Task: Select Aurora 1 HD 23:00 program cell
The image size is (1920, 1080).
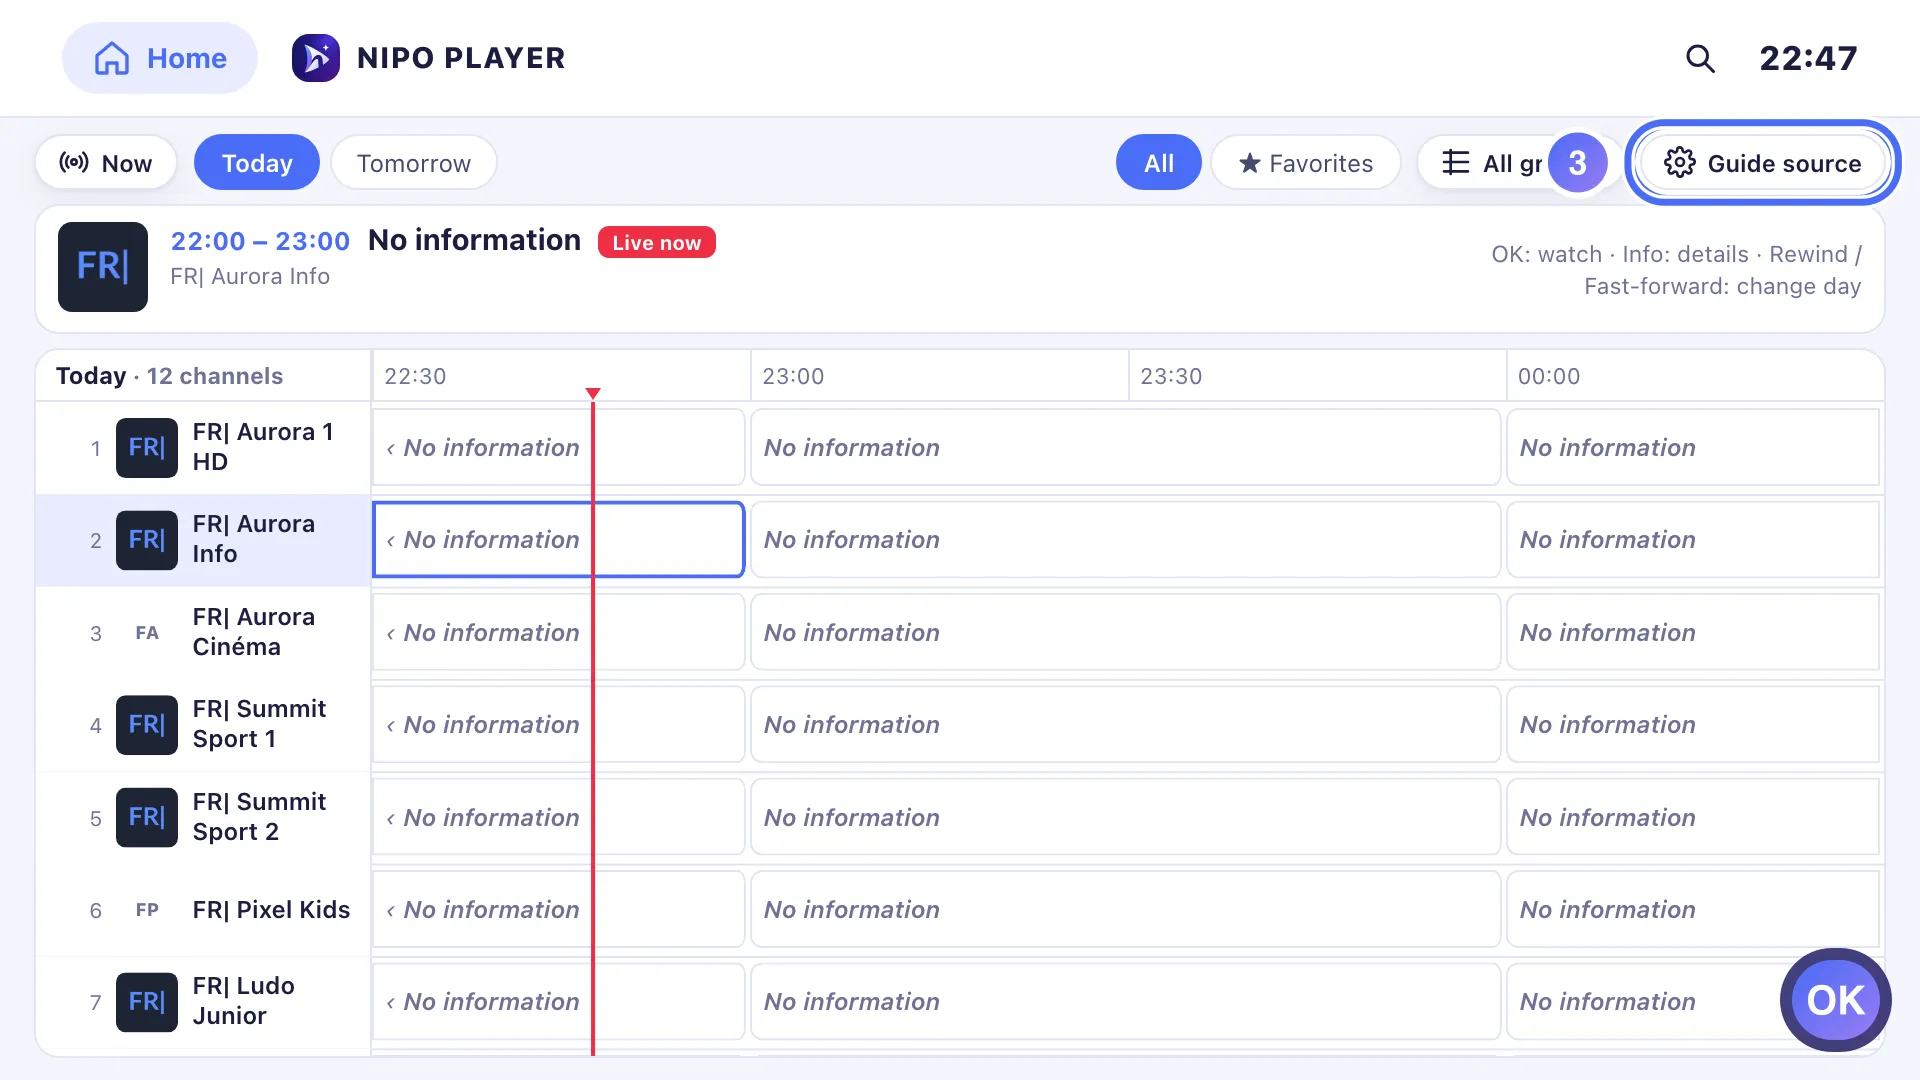Action: click(x=1126, y=448)
